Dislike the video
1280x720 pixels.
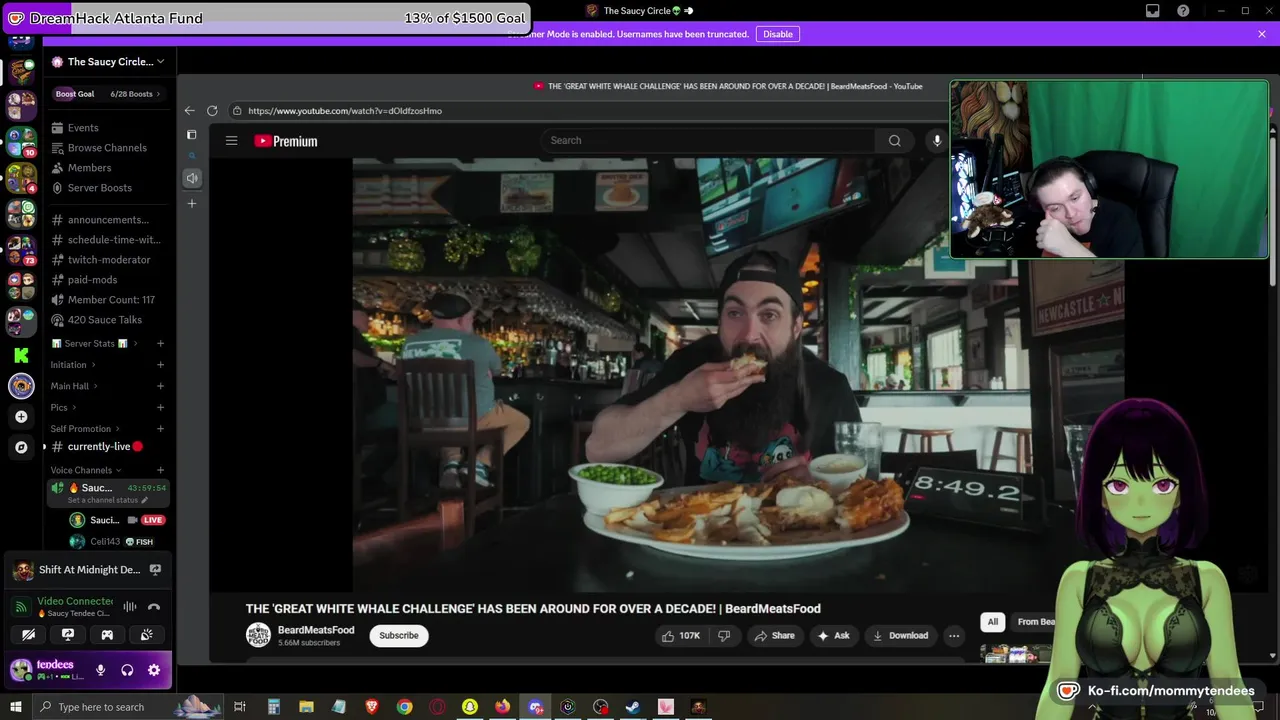pos(724,635)
